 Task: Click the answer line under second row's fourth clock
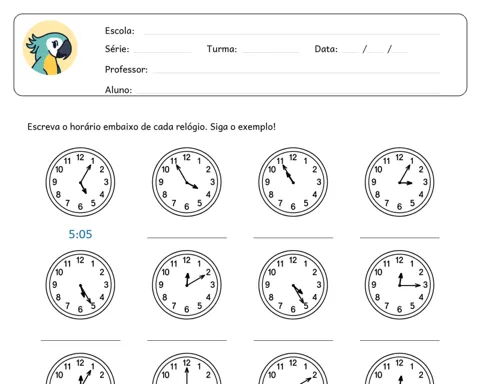pos(399,340)
